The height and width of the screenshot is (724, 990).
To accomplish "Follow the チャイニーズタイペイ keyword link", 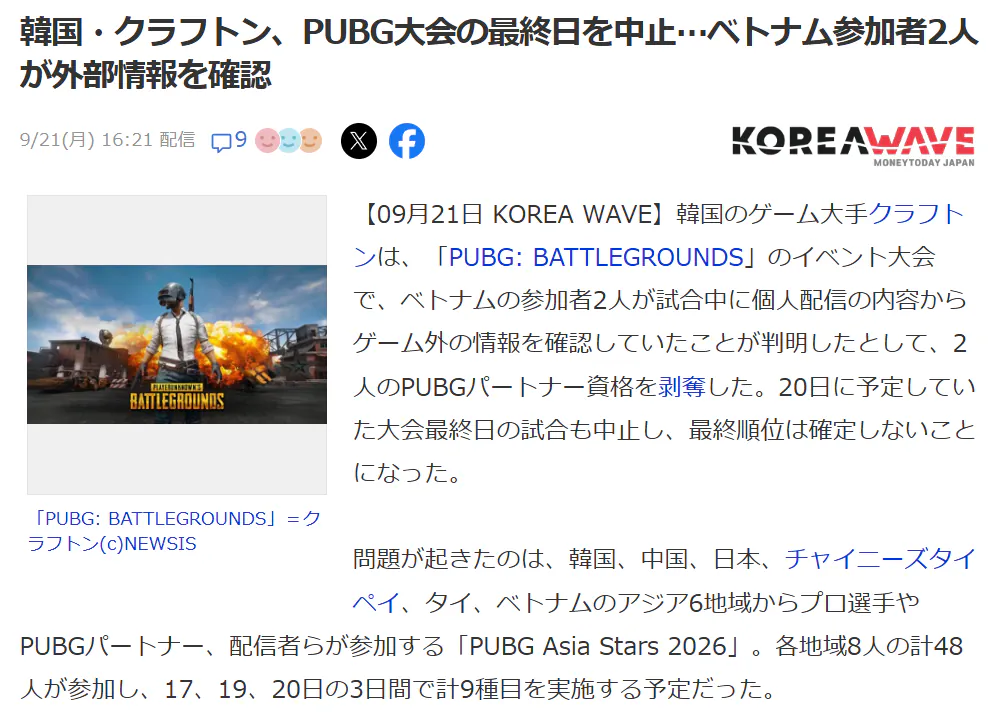I will click(x=880, y=559).
